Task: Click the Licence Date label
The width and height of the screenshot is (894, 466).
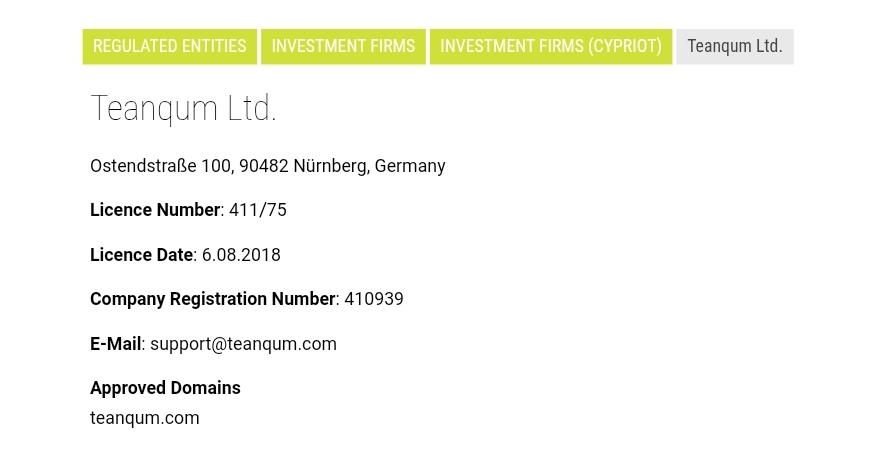Action: pos(141,255)
